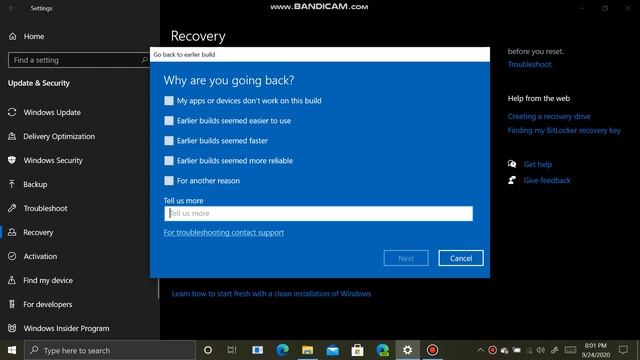
Task: Open the Windows Start menu
Action: tap(12, 350)
